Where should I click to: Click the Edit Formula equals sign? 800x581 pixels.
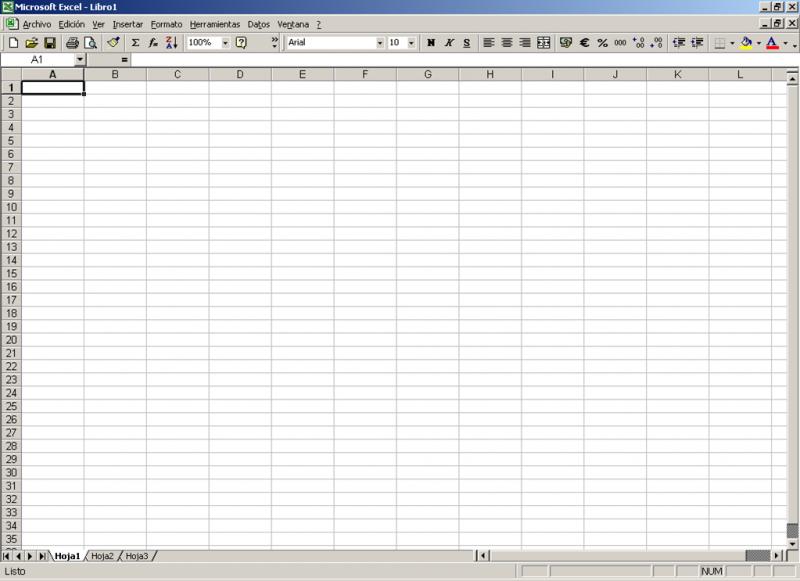(124, 60)
